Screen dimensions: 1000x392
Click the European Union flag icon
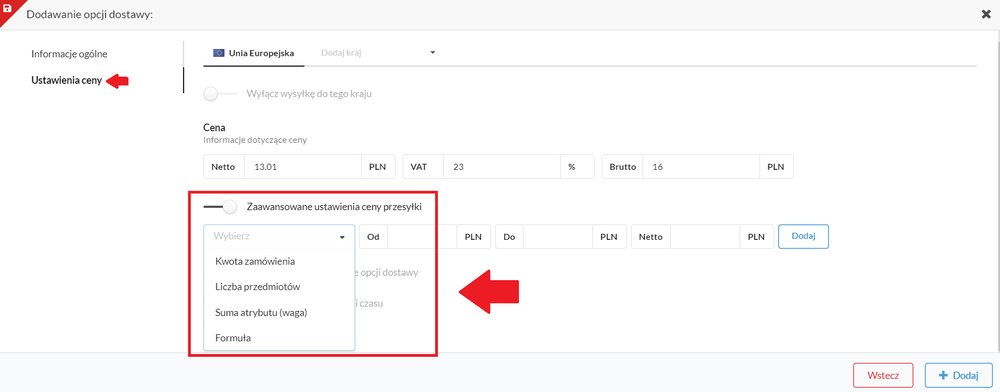pos(218,53)
